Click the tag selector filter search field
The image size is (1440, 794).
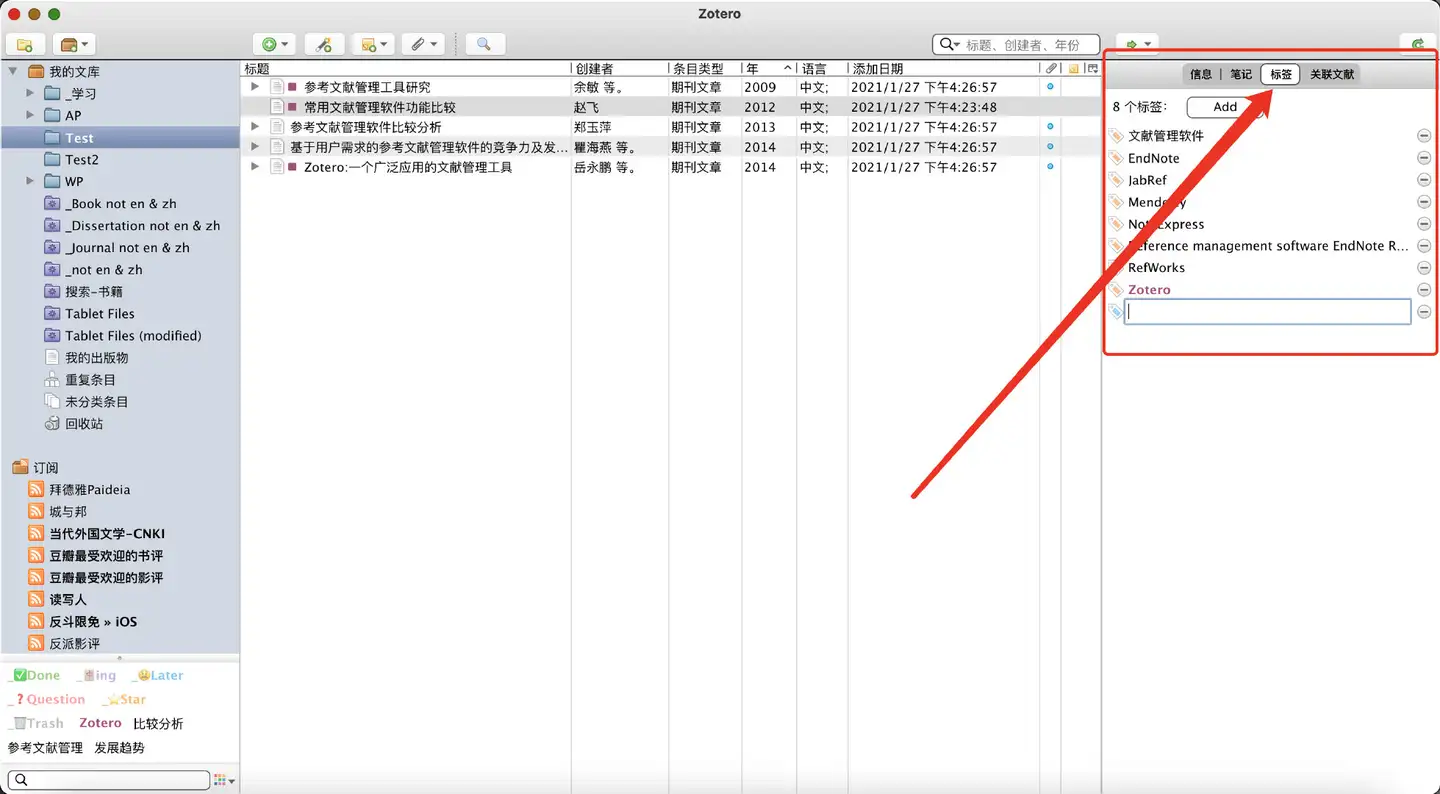coord(108,780)
